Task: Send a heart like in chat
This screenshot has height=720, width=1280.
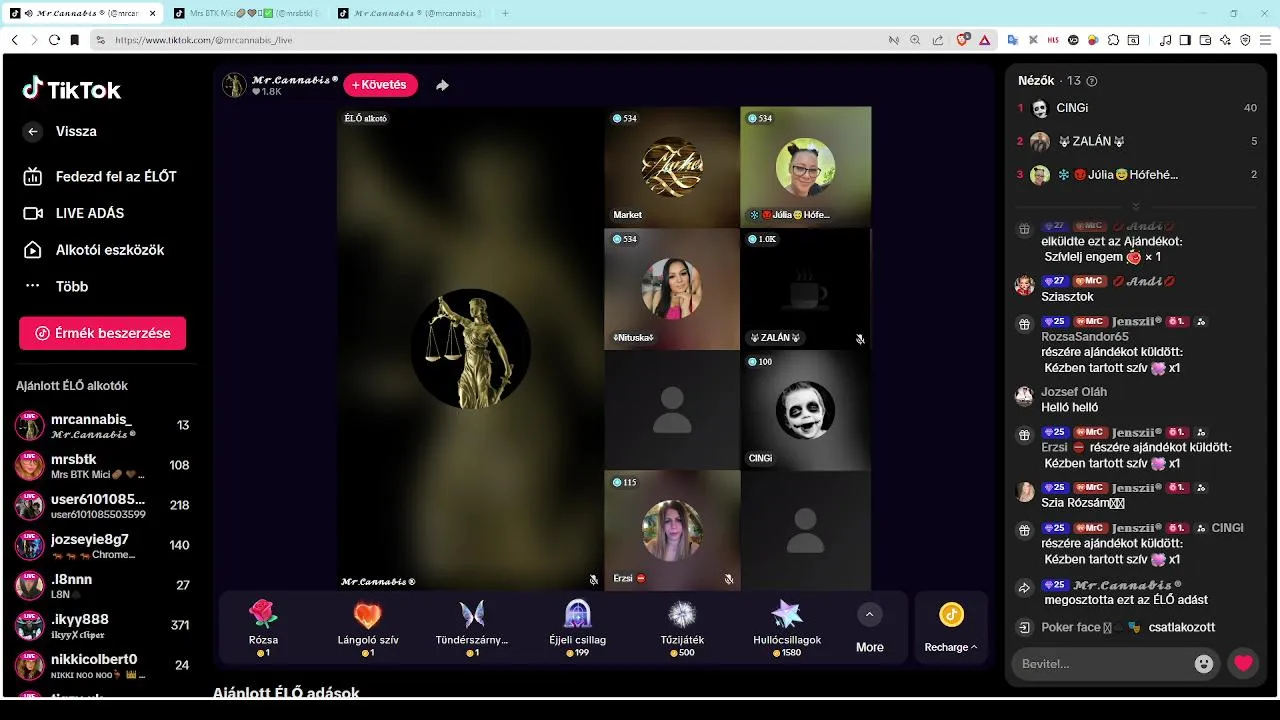Action: [1243, 663]
